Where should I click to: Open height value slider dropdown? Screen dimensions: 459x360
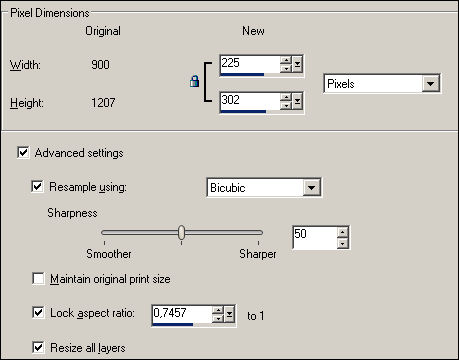pyautogui.click(x=297, y=101)
